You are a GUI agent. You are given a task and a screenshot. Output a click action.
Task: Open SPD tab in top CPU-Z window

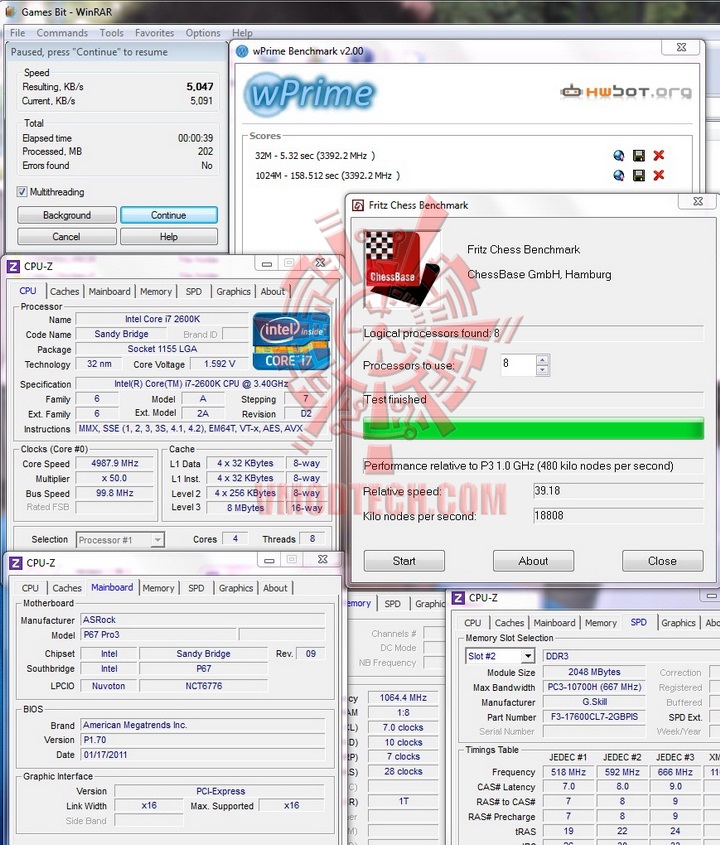pyautogui.click(x=194, y=292)
